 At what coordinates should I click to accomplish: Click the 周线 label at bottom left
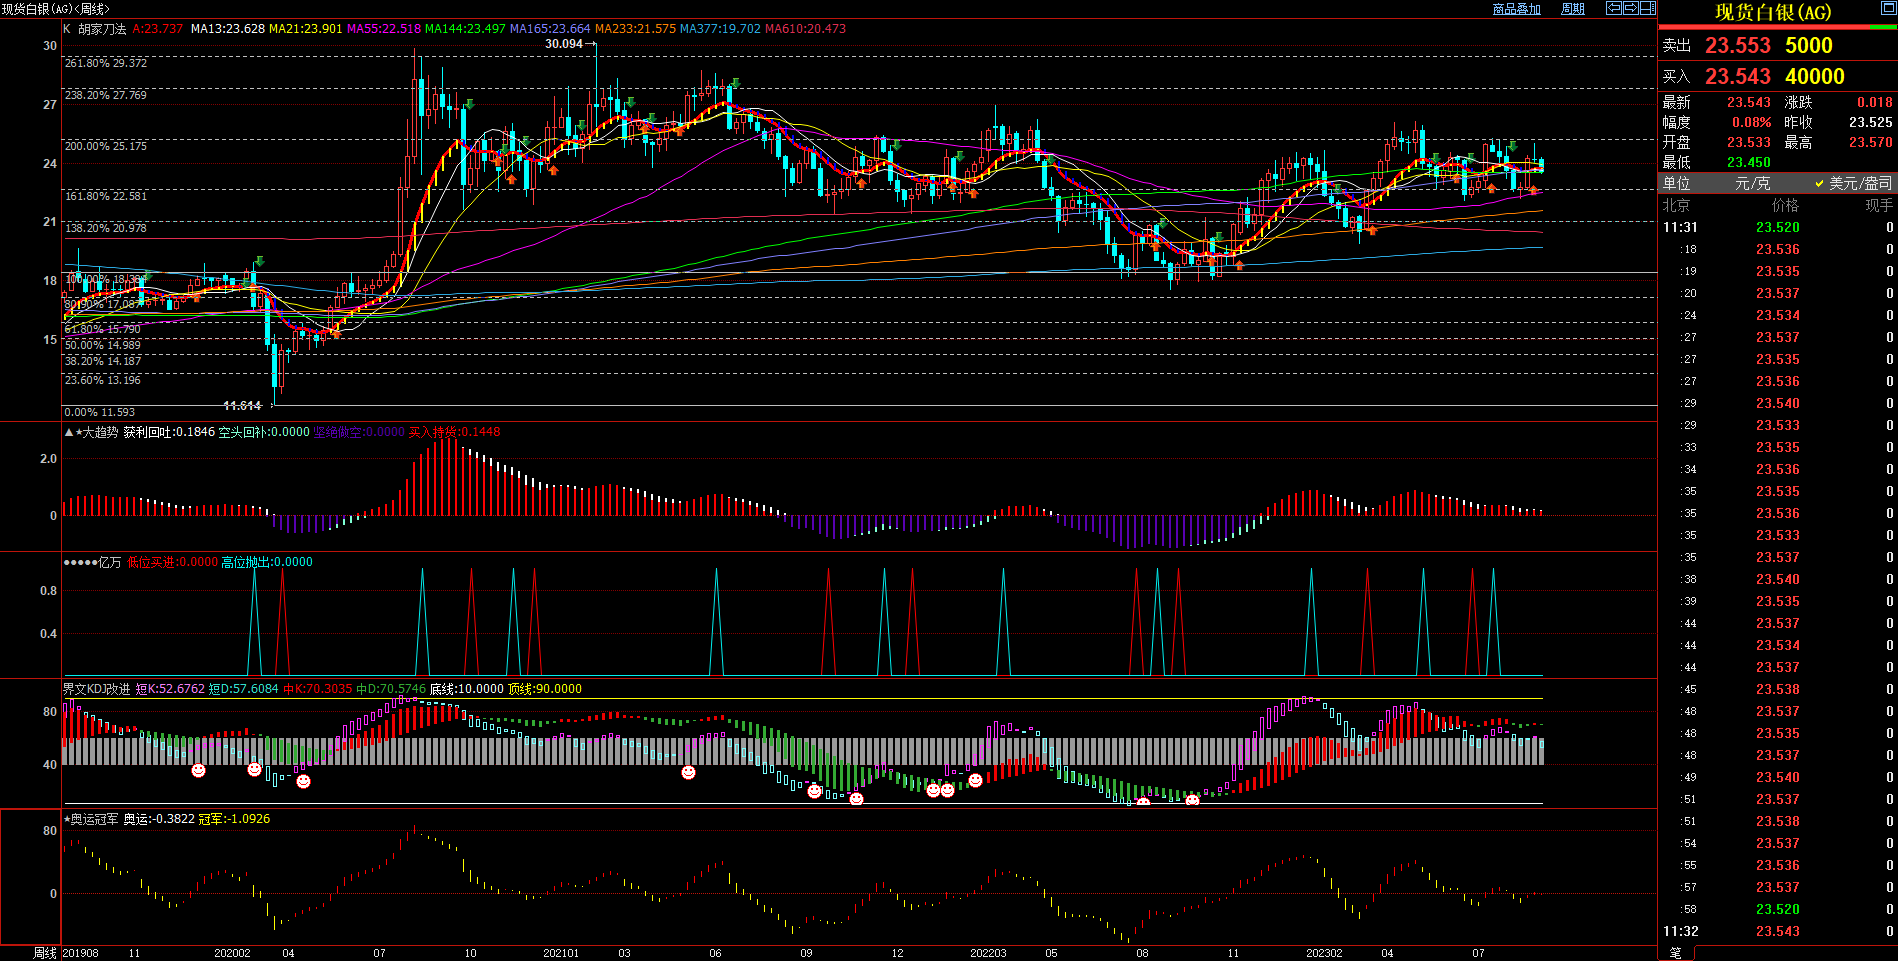44,953
